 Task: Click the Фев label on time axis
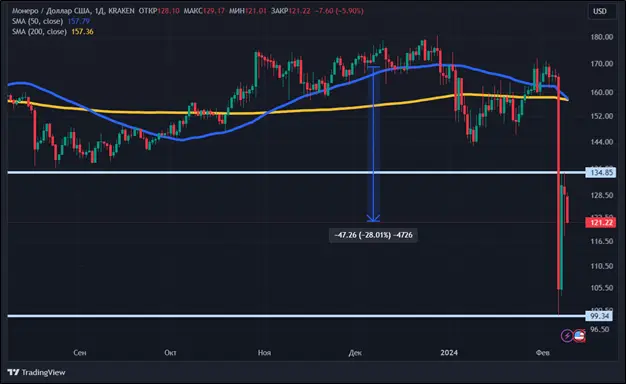point(542,353)
